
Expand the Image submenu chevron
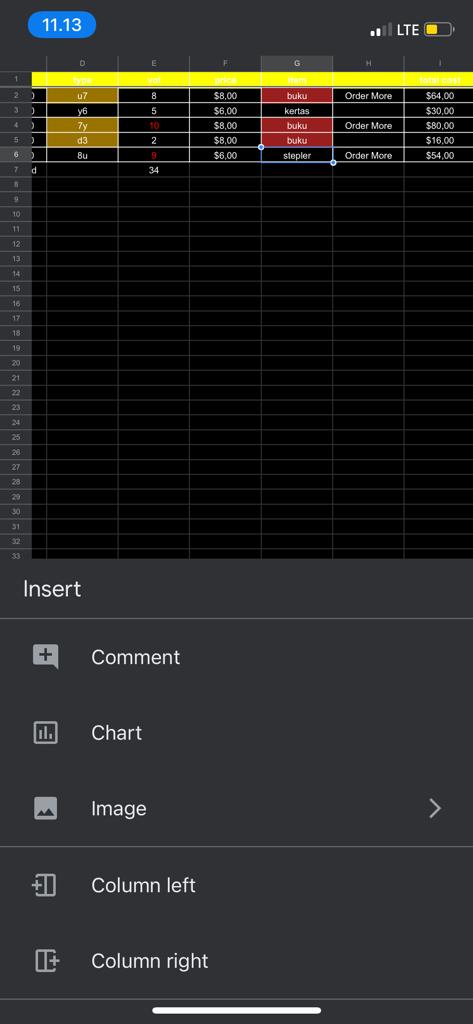point(435,808)
